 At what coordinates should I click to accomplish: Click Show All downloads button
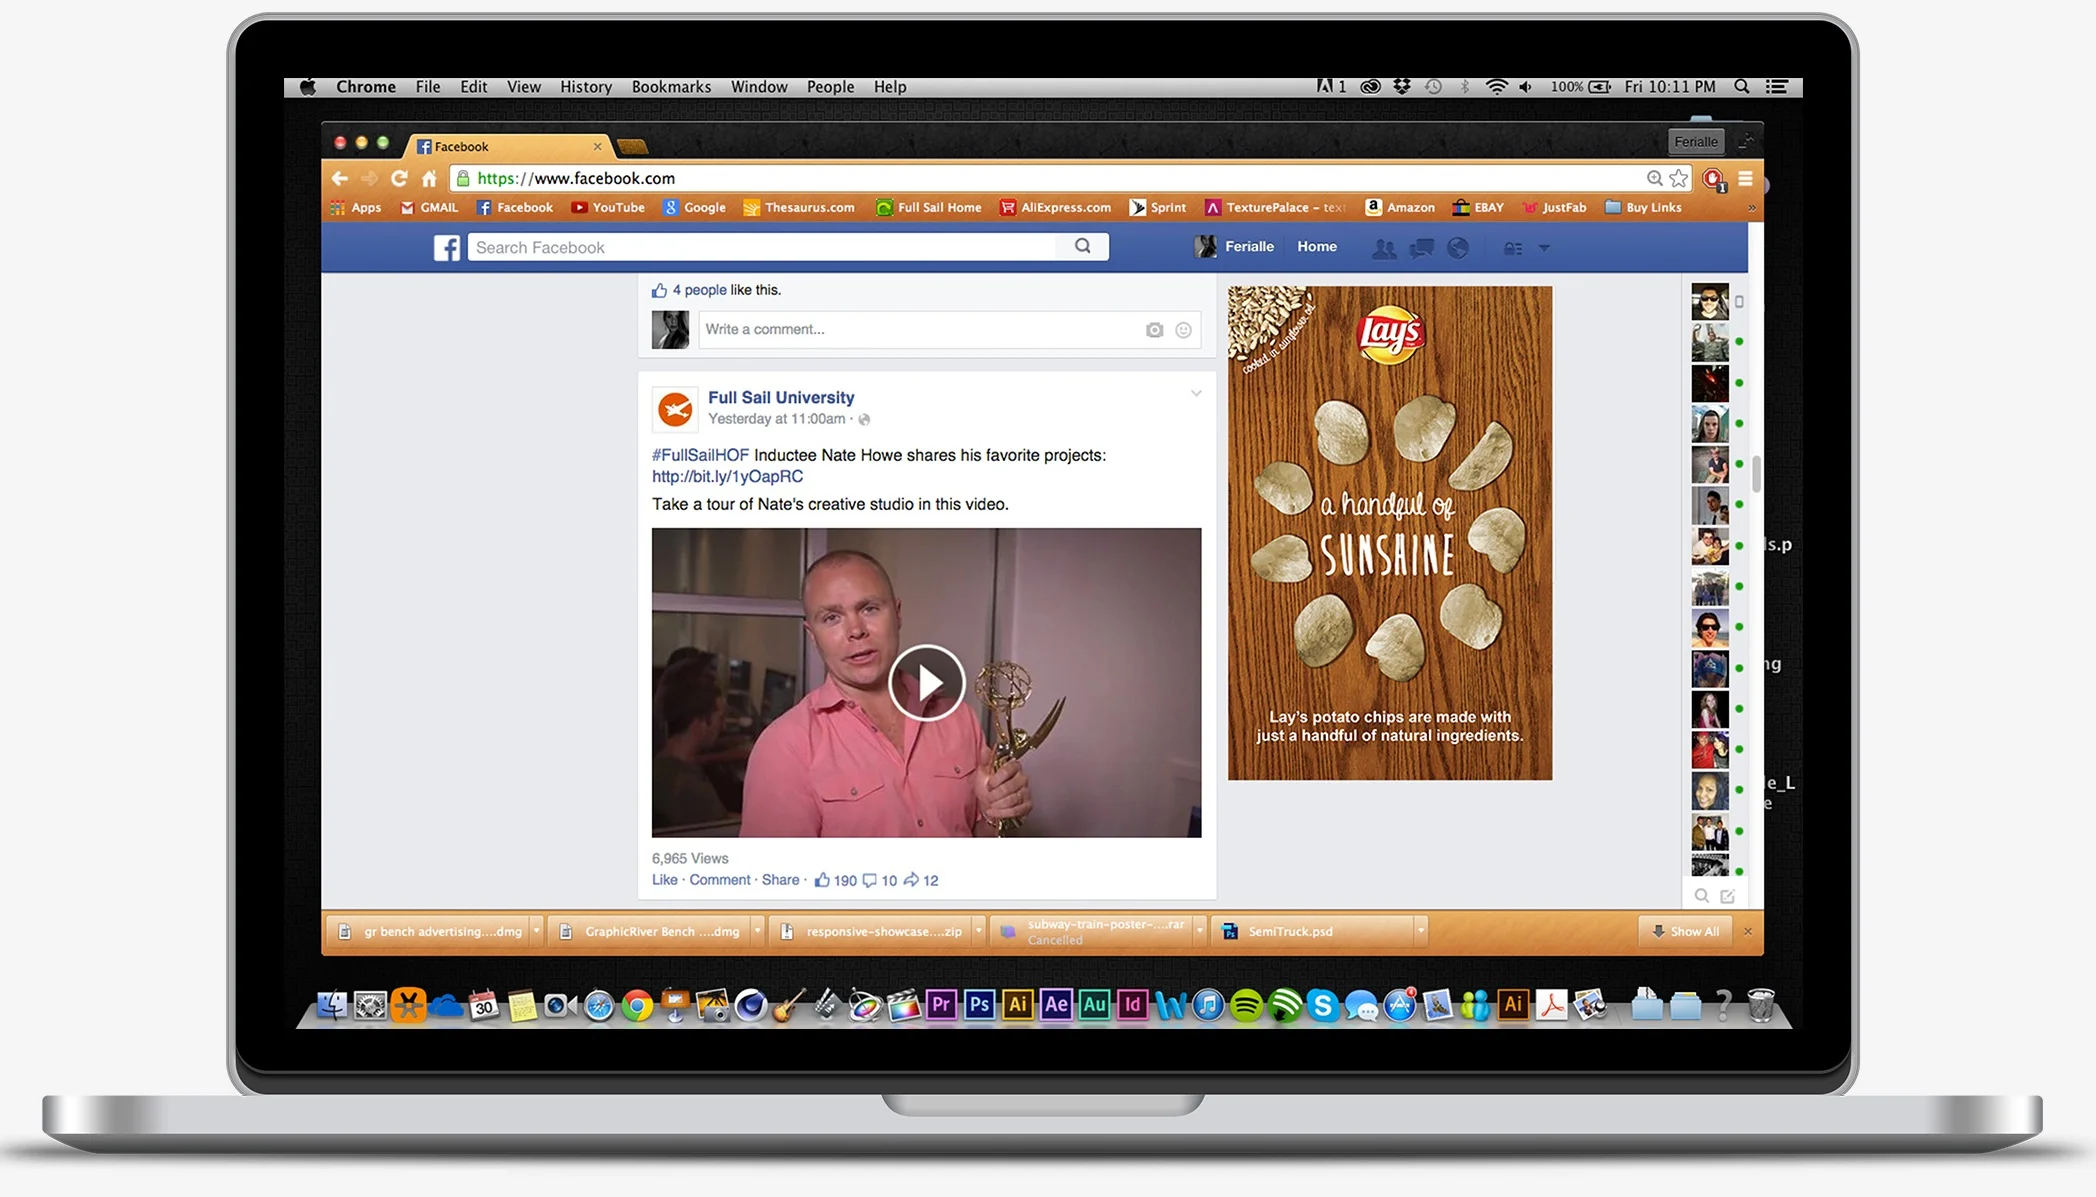click(1685, 931)
